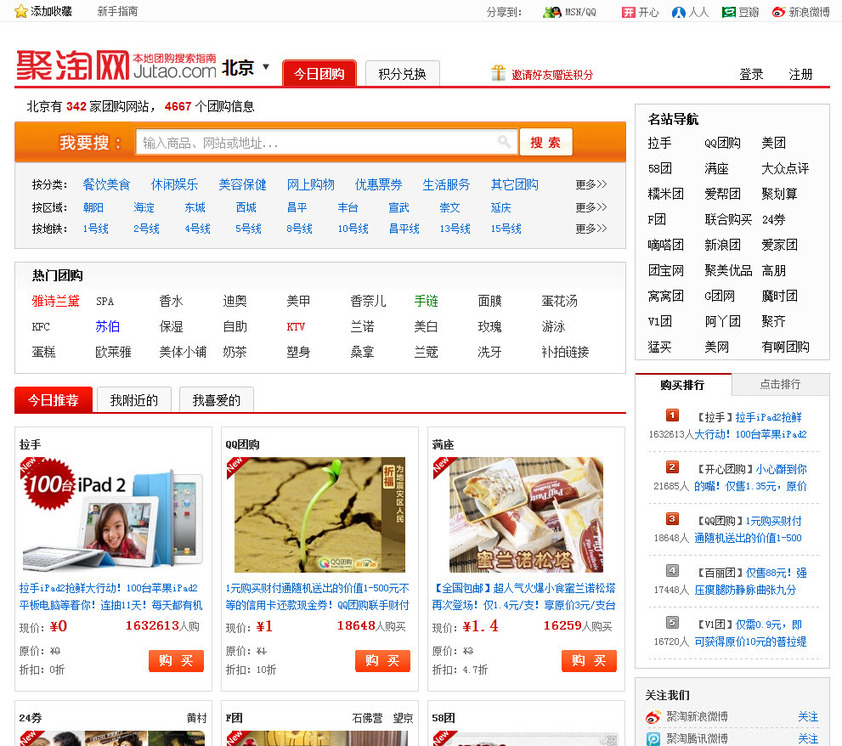
Task: Open the 拉手iPad2抢鲜大行动 deal title link
Action: pos(111,597)
